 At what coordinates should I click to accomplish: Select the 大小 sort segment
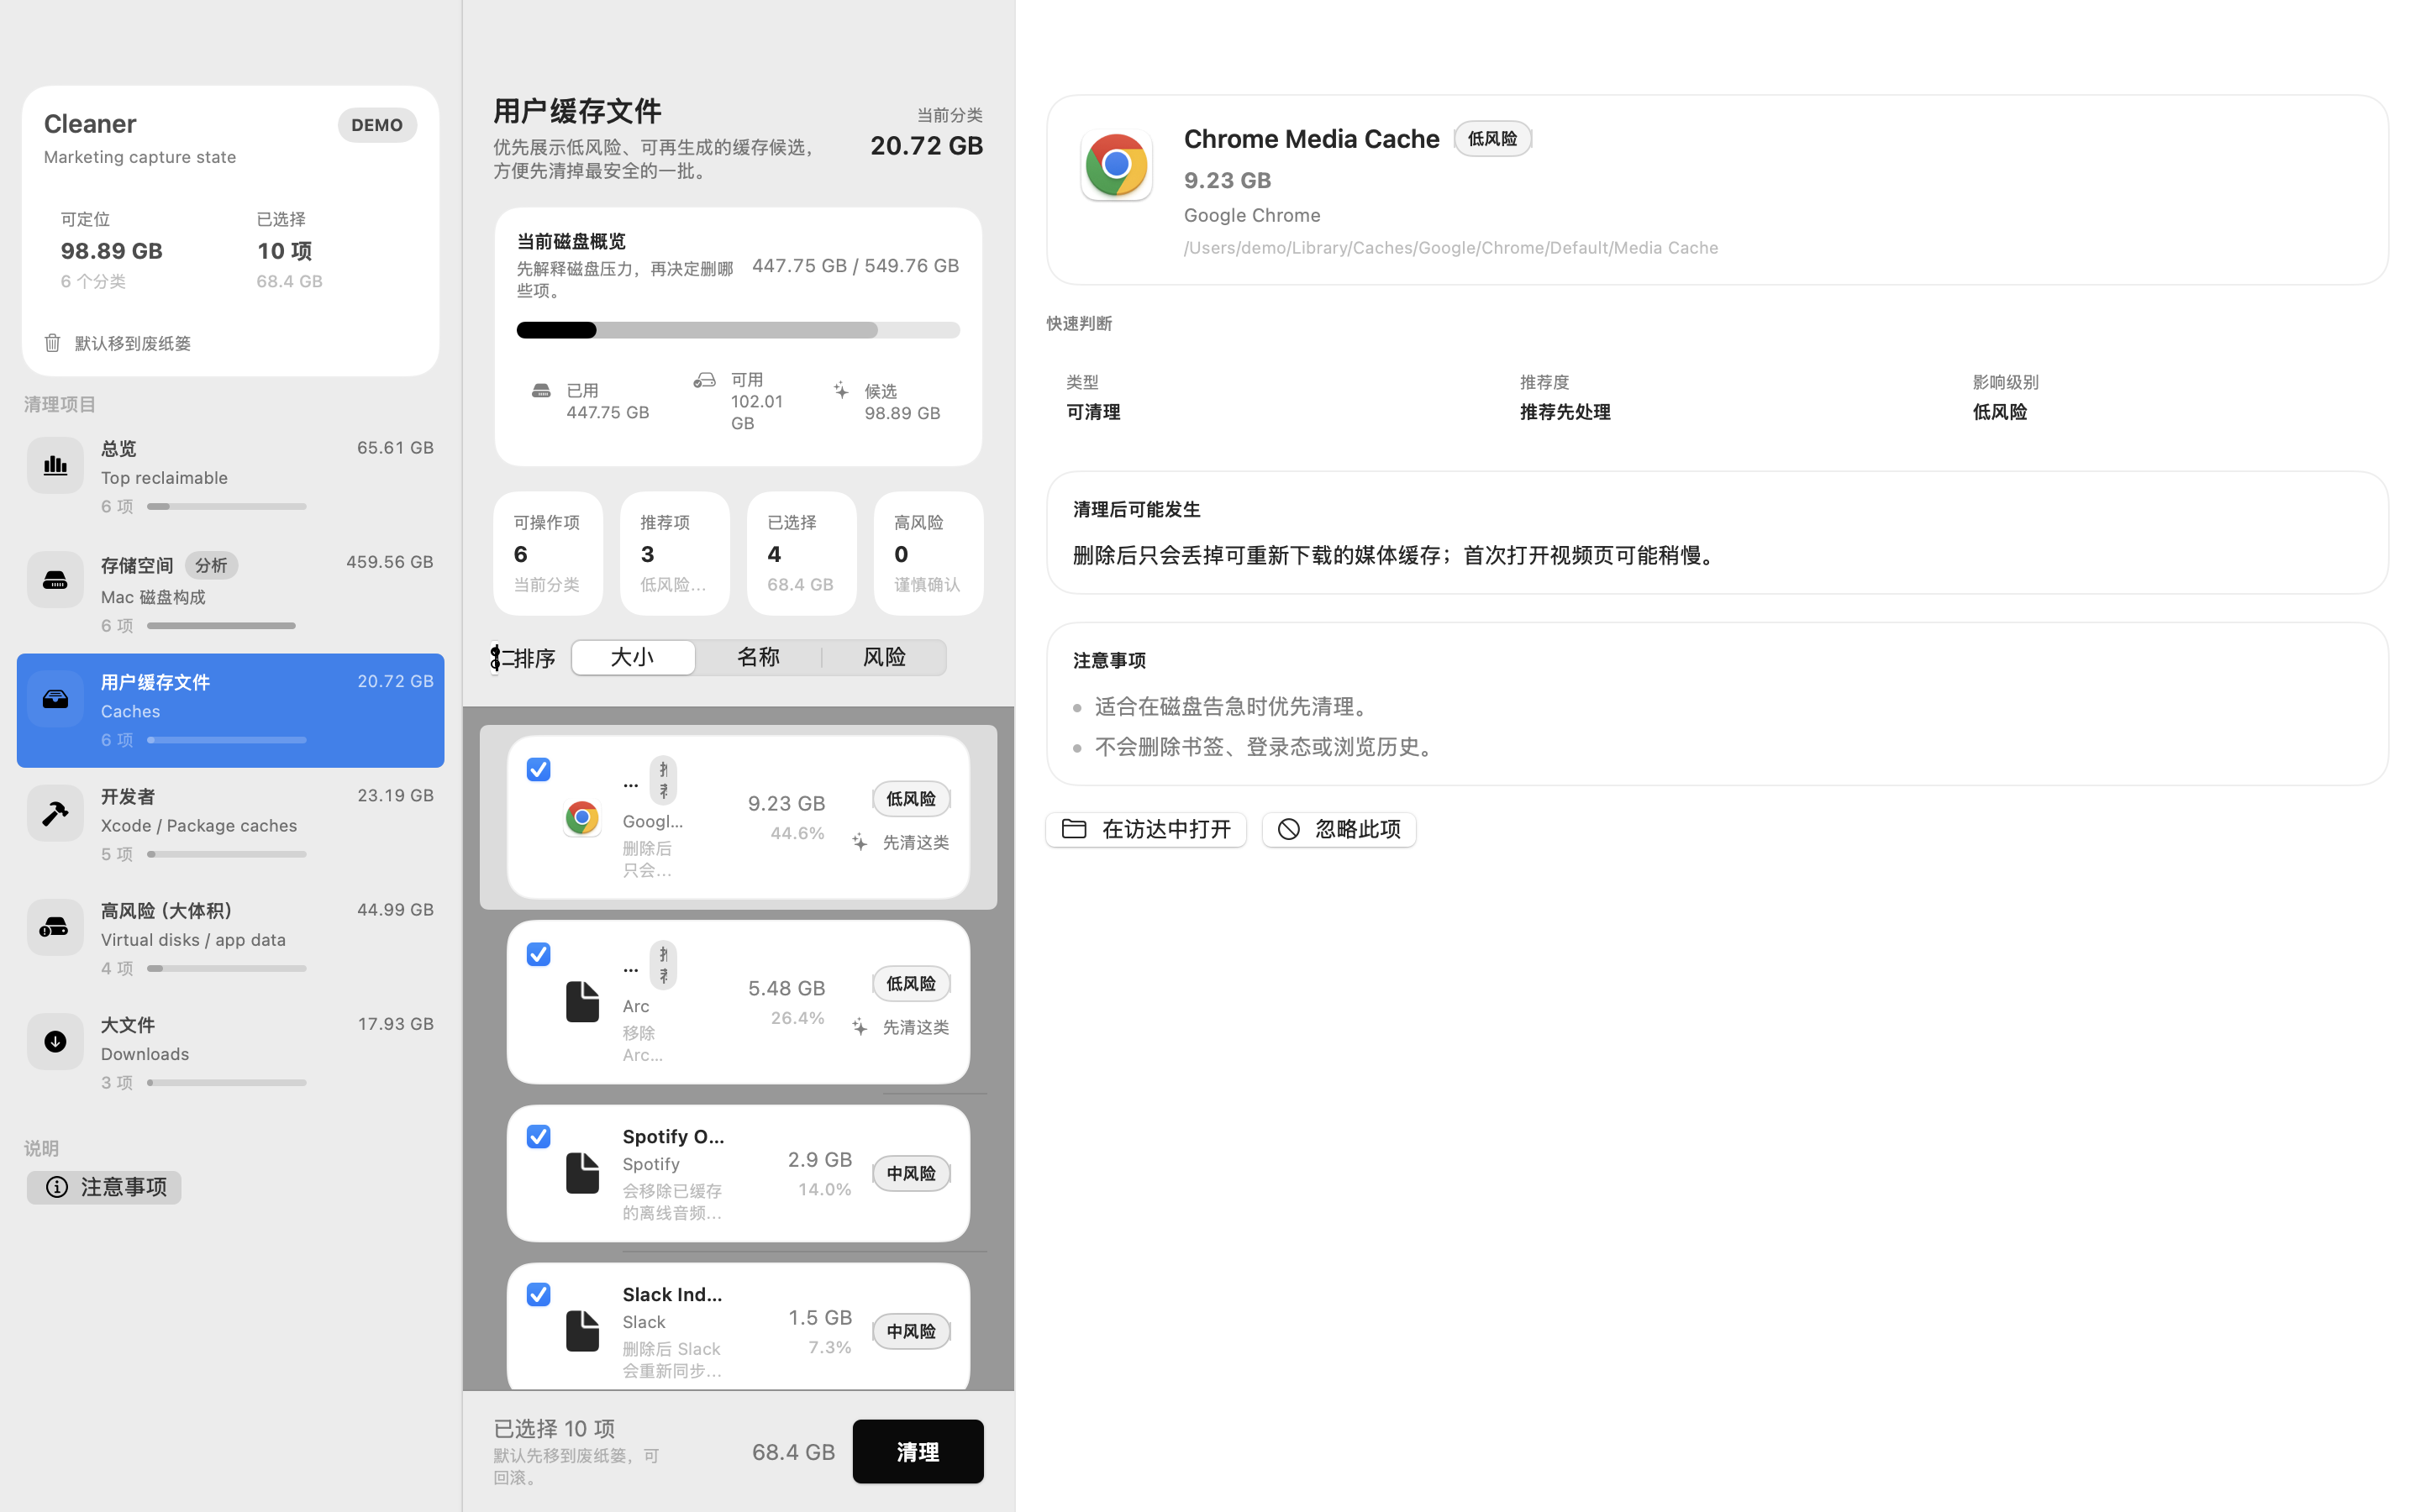(633, 657)
